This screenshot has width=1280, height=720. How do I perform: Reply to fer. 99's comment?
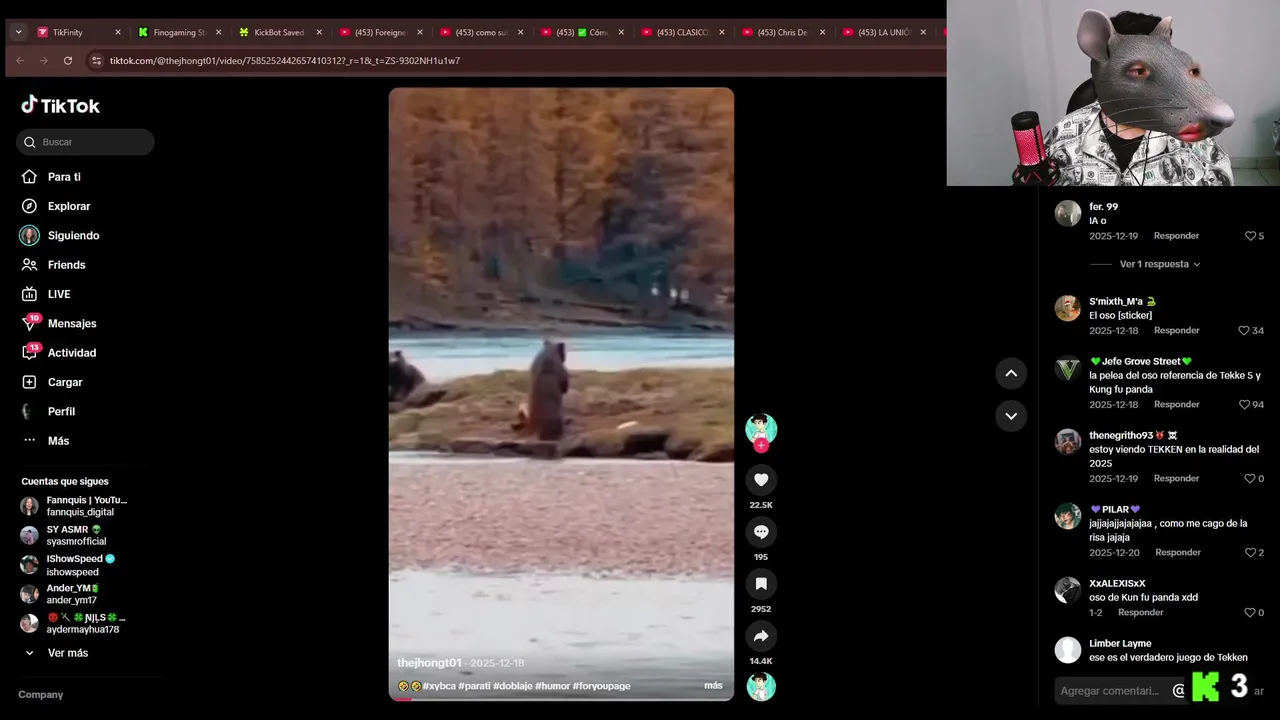click(1176, 236)
